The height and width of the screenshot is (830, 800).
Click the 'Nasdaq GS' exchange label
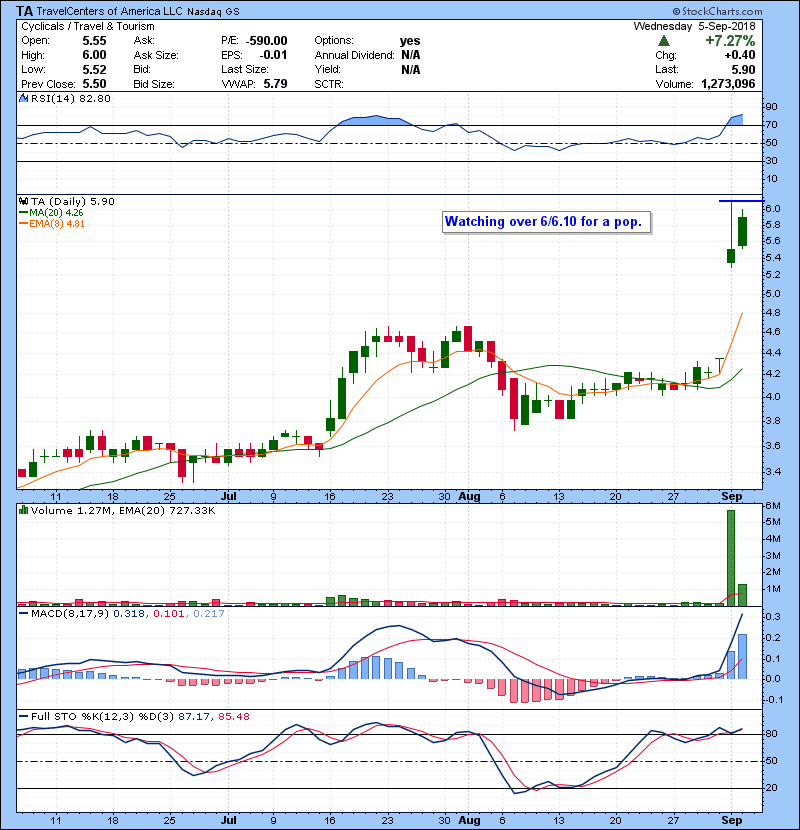point(213,12)
